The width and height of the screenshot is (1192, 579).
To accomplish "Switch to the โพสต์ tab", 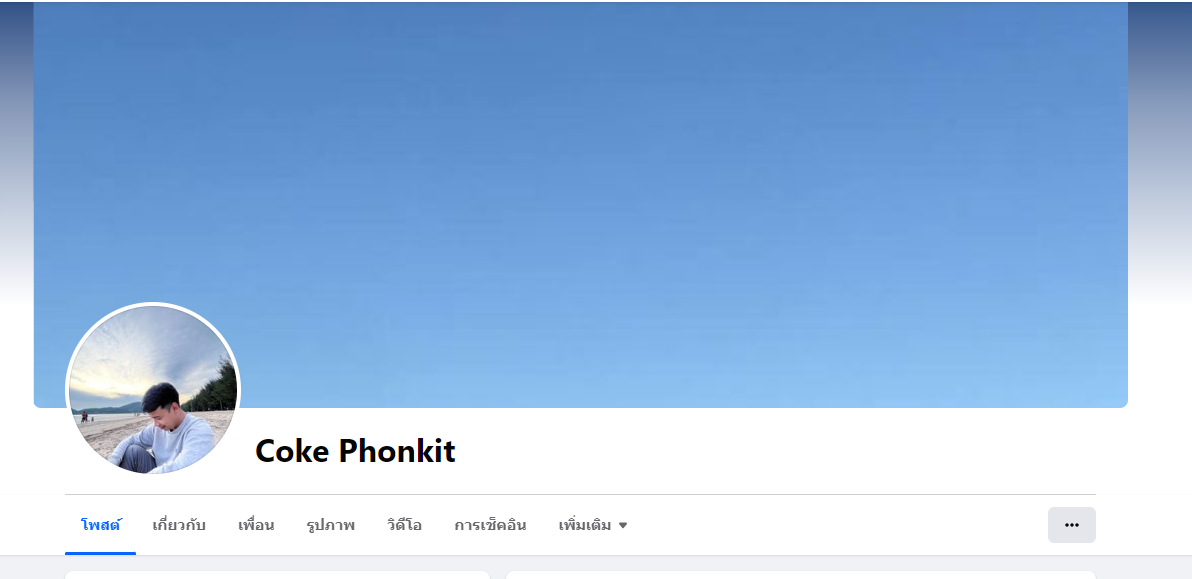I will (x=101, y=525).
